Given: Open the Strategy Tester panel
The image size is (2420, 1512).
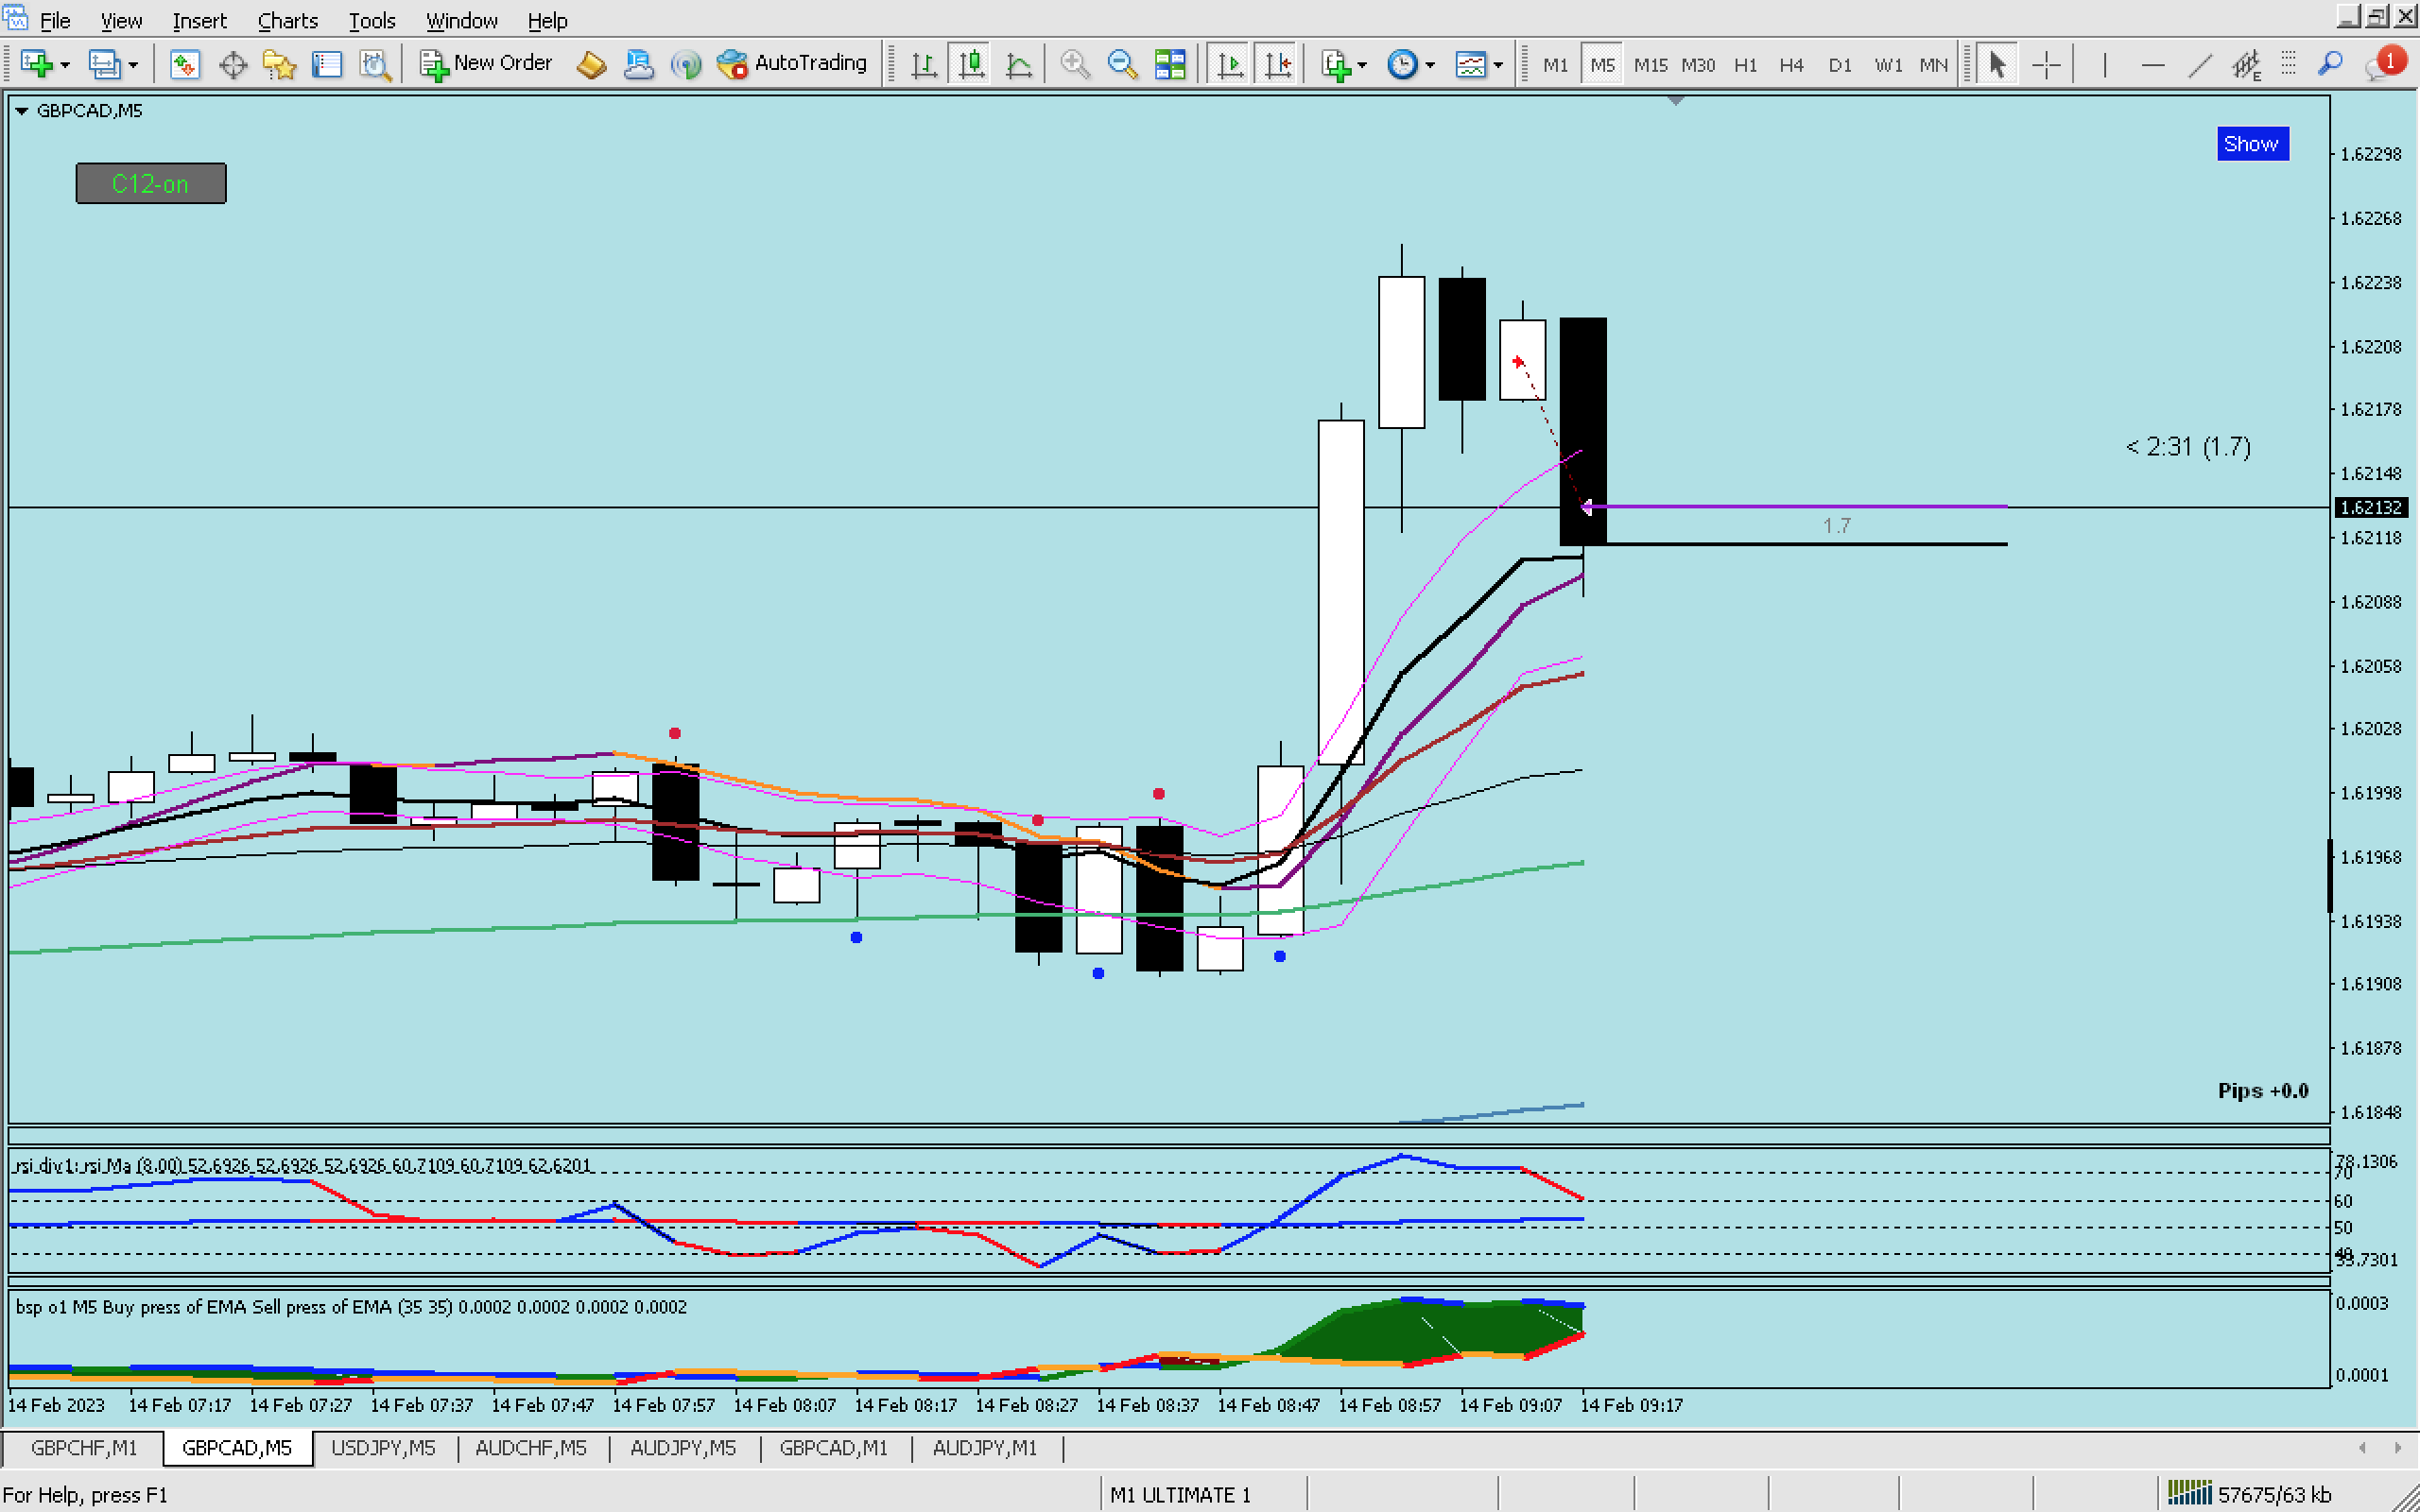Looking at the screenshot, I should [374, 65].
